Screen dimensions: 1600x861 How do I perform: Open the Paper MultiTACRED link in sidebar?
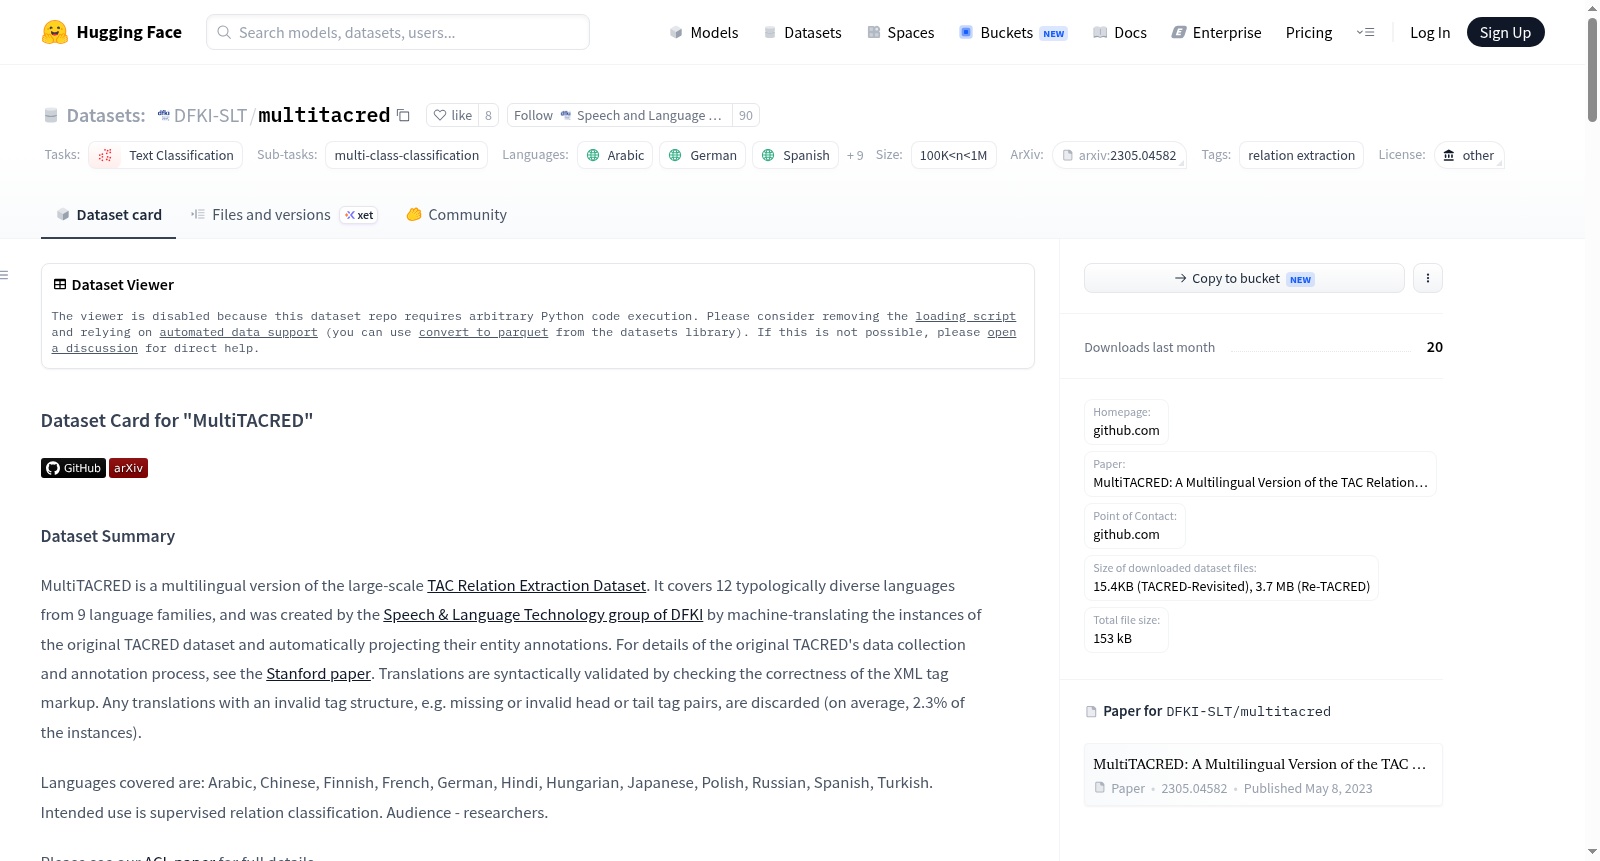[x=1260, y=474]
